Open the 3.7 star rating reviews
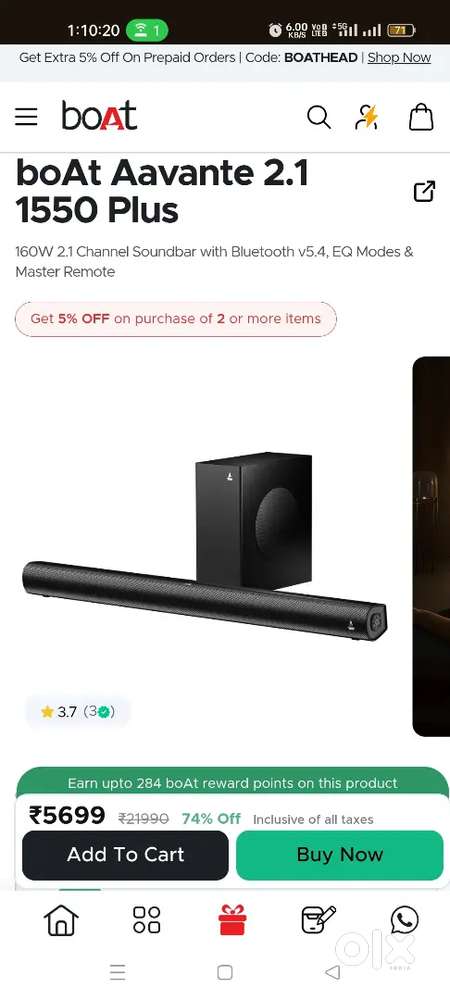 pos(78,712)
